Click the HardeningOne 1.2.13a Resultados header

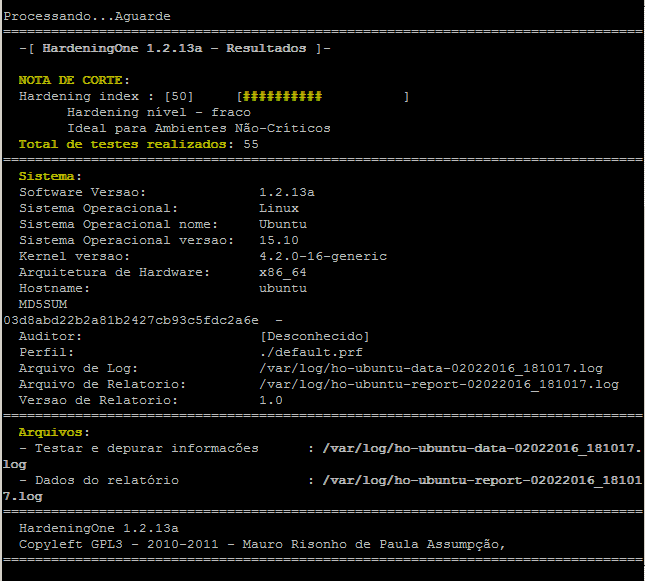coord(174,48)
